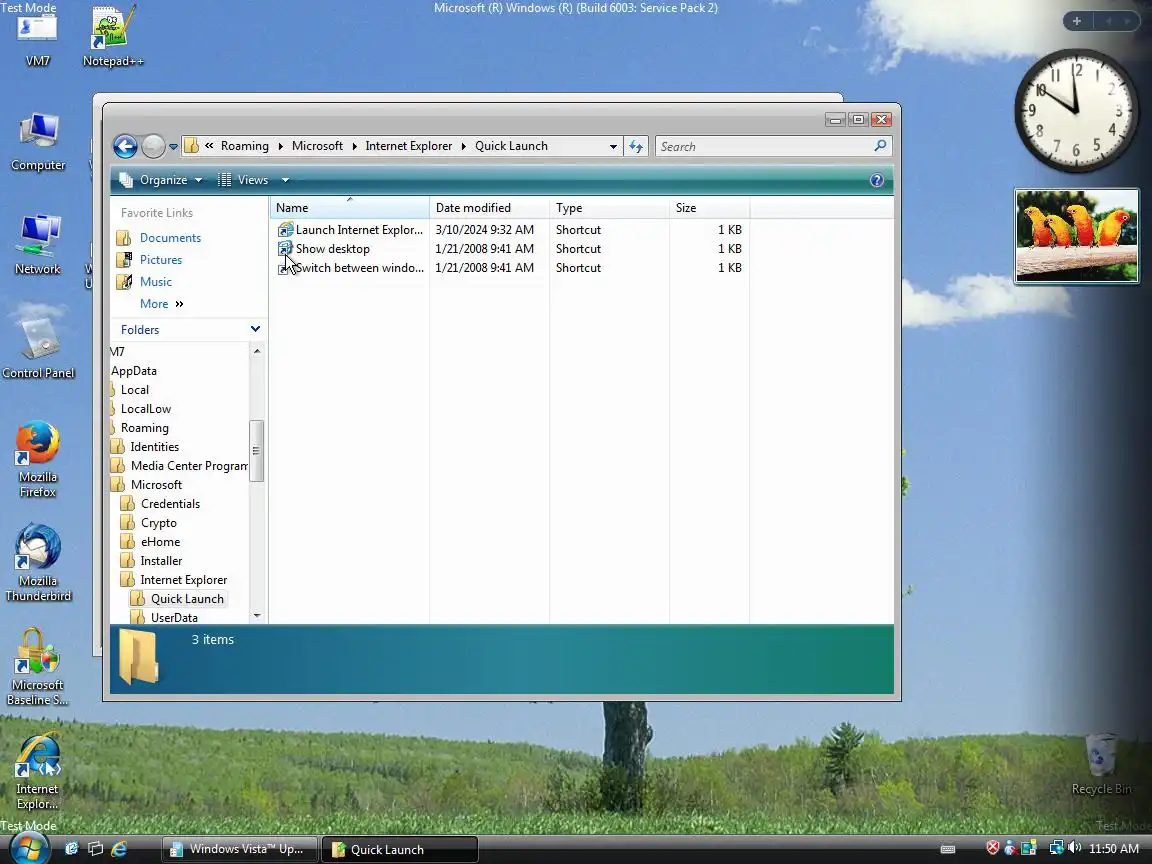Screen dimensions: 1152x864
Task: Select Microsoft Baseline Security desktop icon
Action: tap(37, 667)
